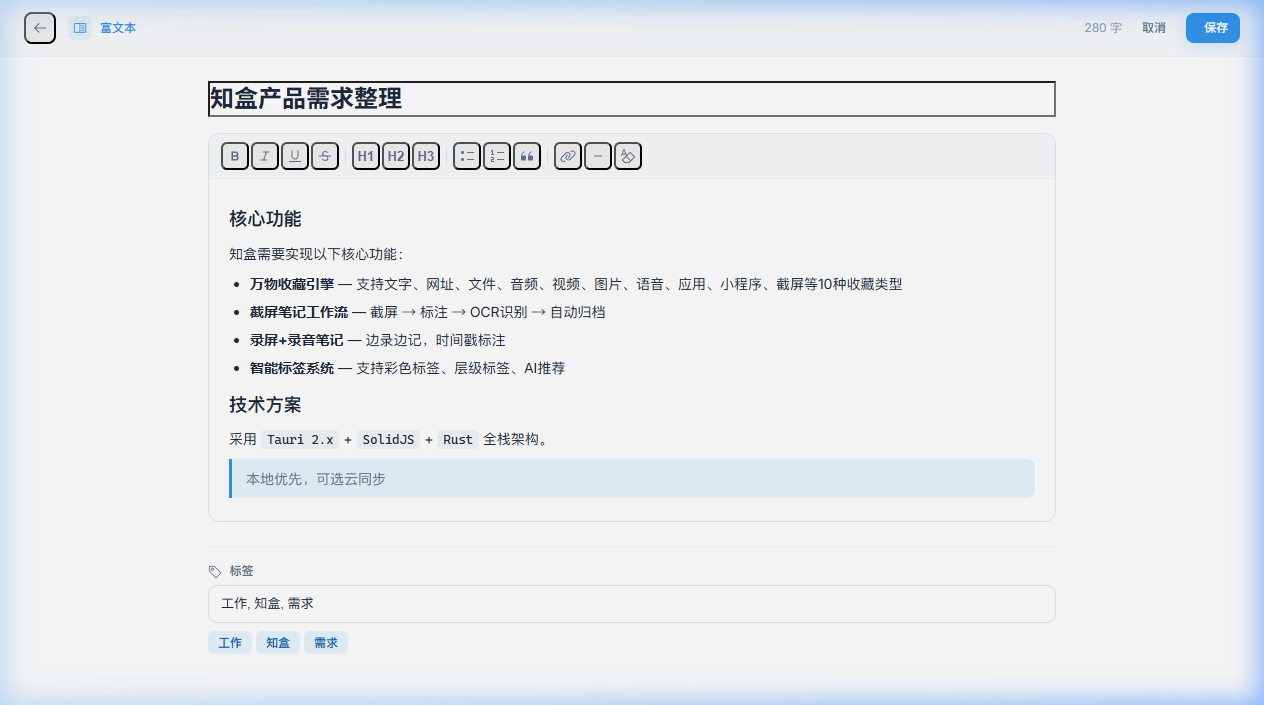Click the 取消 button
The image size is (1264, 705).
click(x=1154, y=28)
